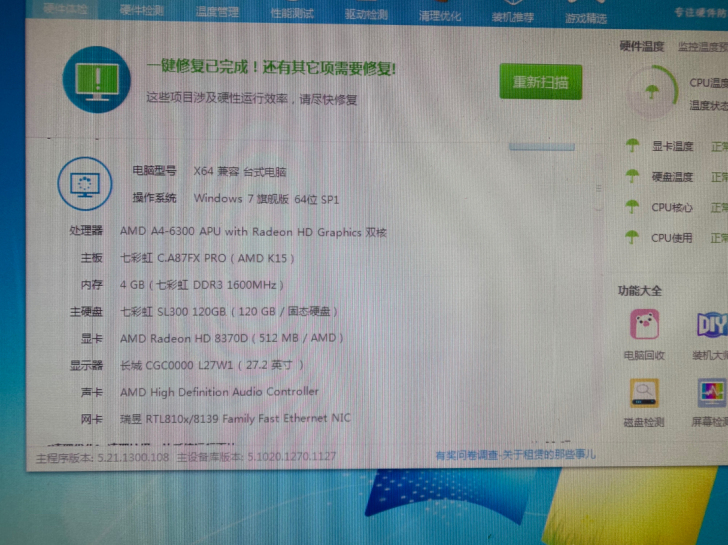Switch to the 硬件体检 tab

[65, 9]
